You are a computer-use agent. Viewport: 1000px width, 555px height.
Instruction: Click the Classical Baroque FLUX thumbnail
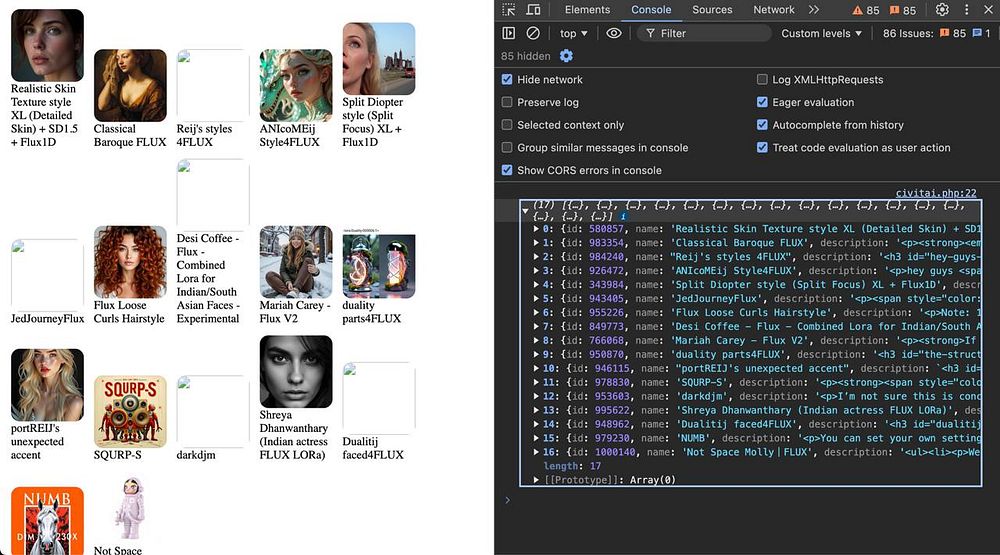(x=130, y=85)
